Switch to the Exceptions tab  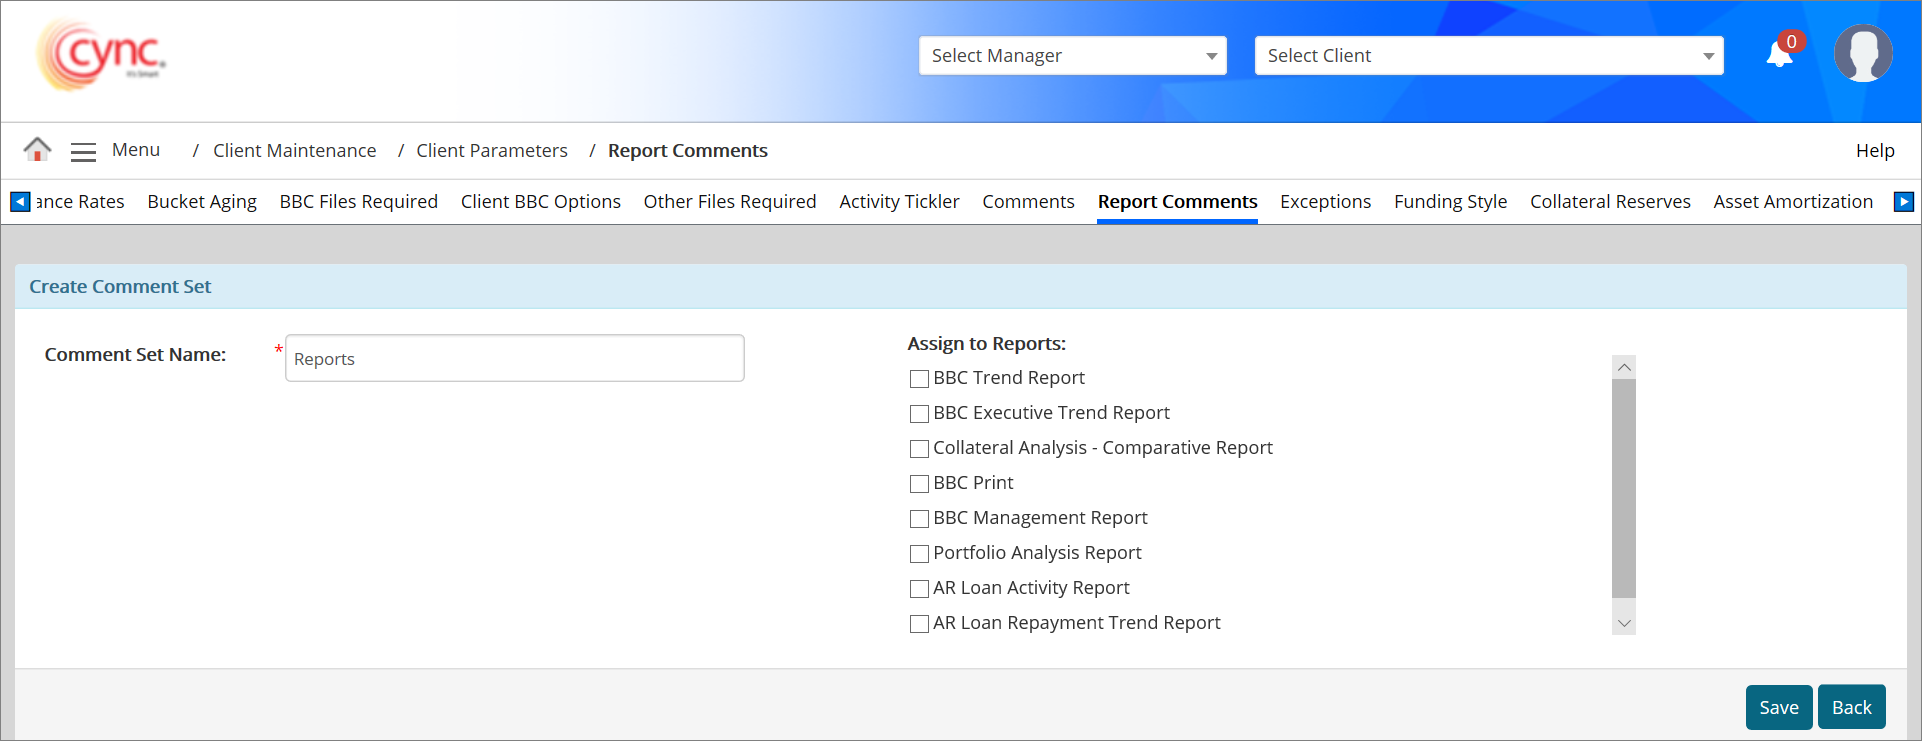tap(1325, 202)
